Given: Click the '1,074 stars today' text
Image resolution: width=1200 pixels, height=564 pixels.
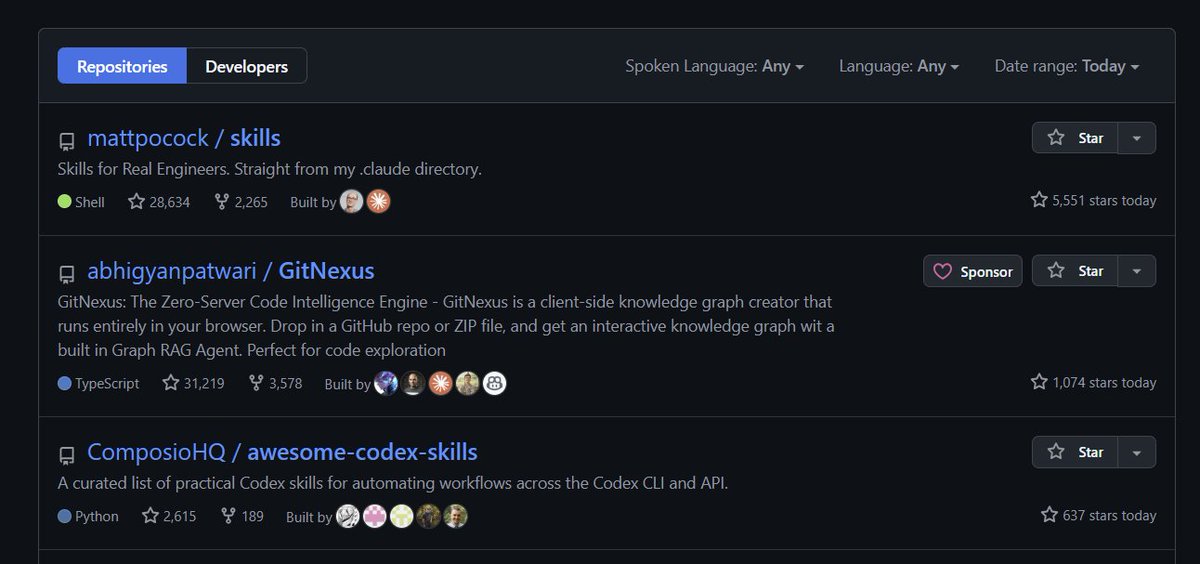Looking at the screenshot, I should [1093, 382].
